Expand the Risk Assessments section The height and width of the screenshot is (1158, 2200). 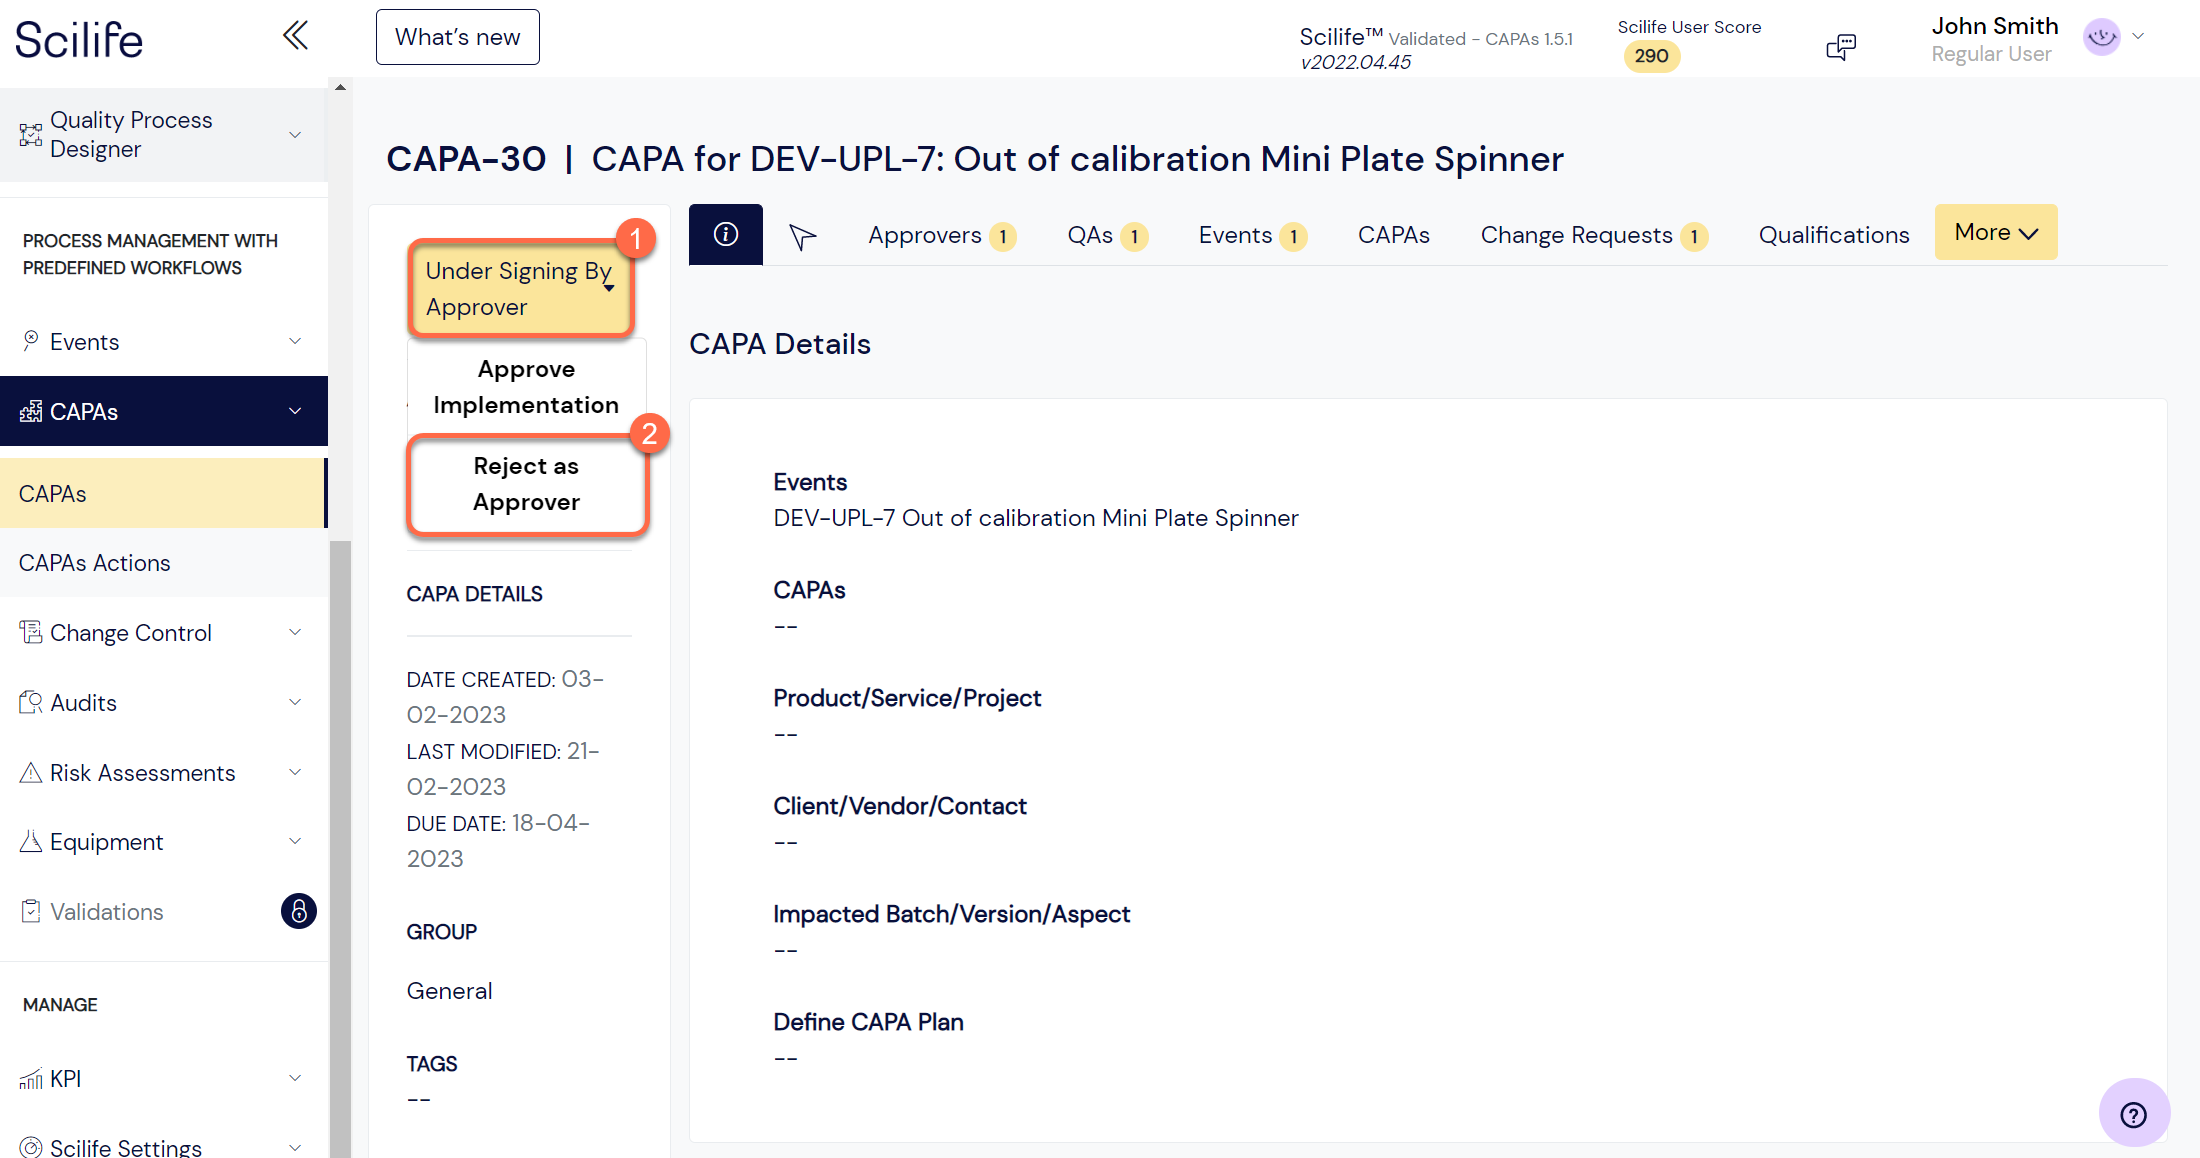point(295,772)
